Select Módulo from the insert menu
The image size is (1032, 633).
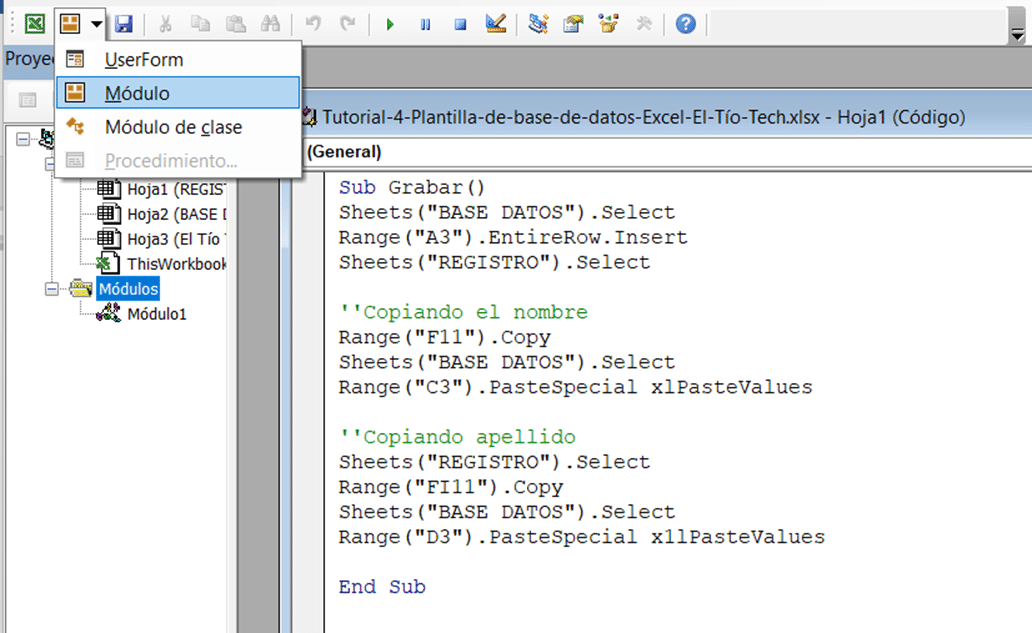pyautogui.click(x=137, y=93)
